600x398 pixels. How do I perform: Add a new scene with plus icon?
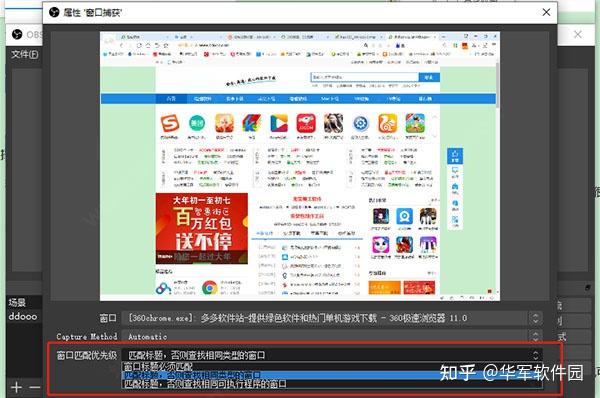tap(16, 387)
